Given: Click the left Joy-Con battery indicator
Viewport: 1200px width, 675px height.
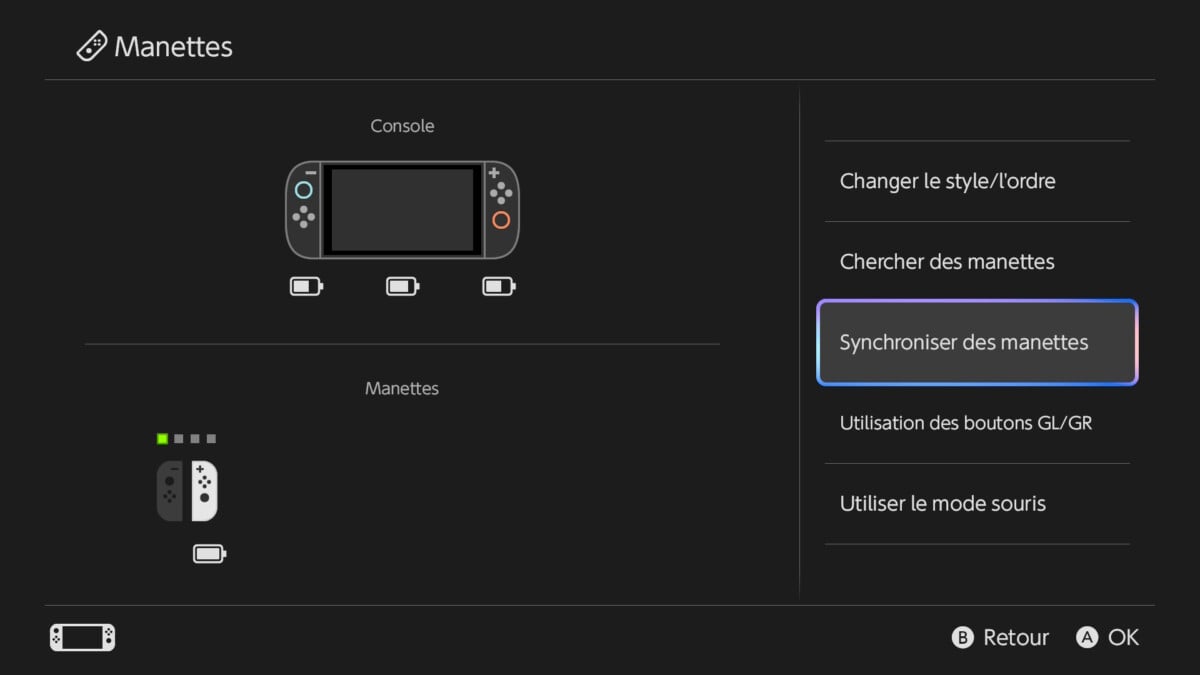Looking at the screenshot, I should [x=306, y=287].
